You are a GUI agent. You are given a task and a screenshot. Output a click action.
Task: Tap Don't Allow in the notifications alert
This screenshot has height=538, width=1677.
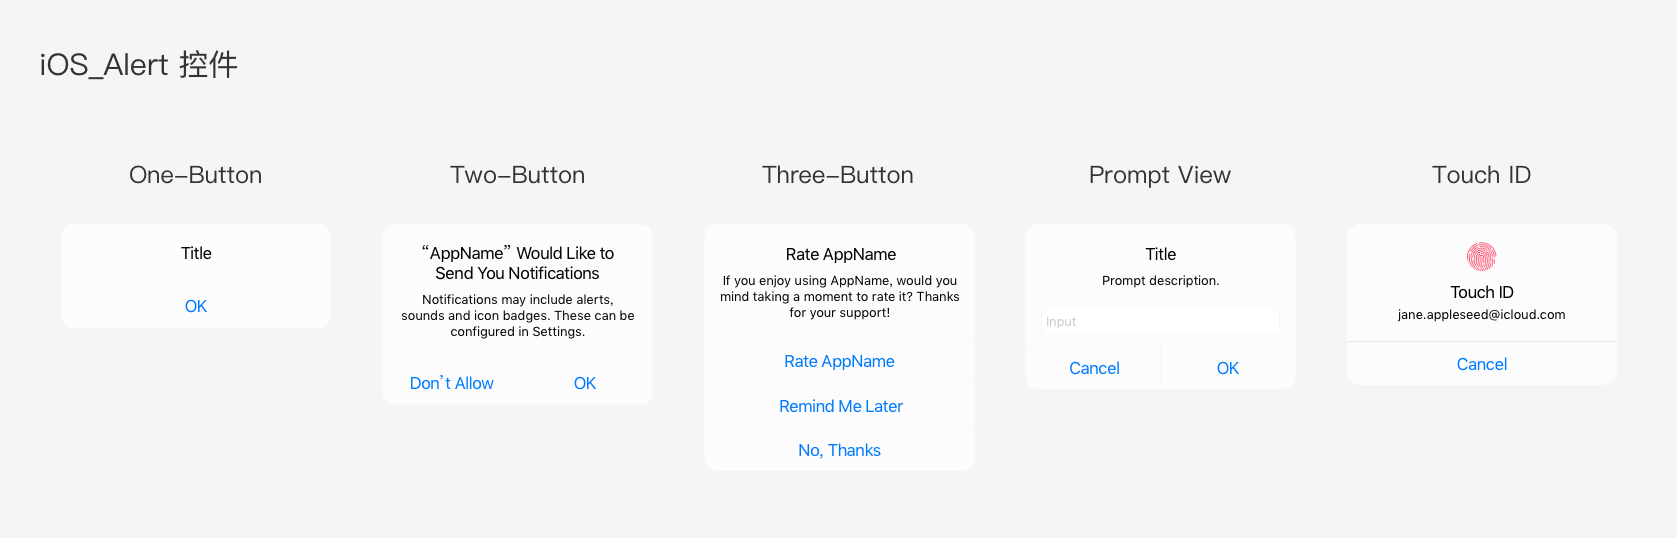tap(451, 383)
